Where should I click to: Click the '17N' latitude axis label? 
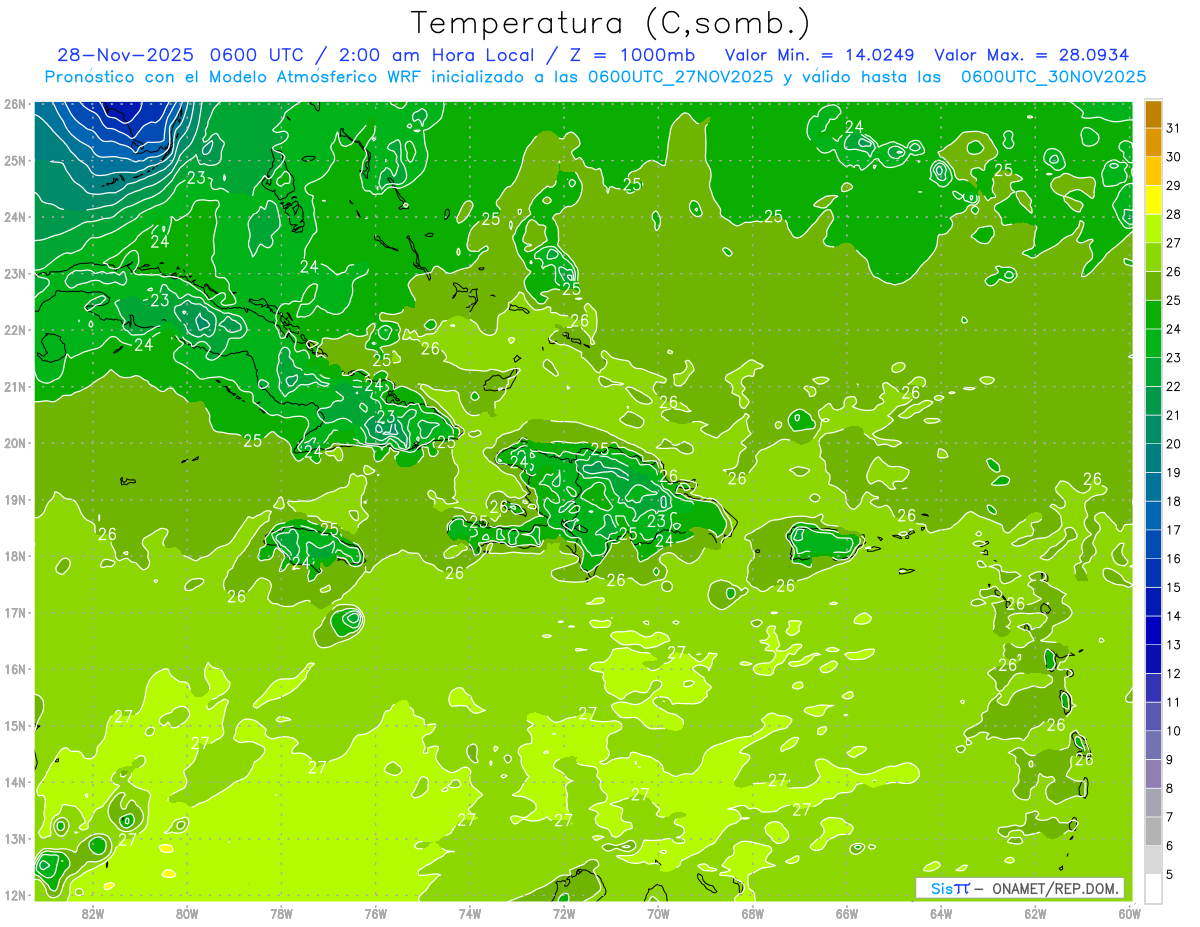point(14,612)
